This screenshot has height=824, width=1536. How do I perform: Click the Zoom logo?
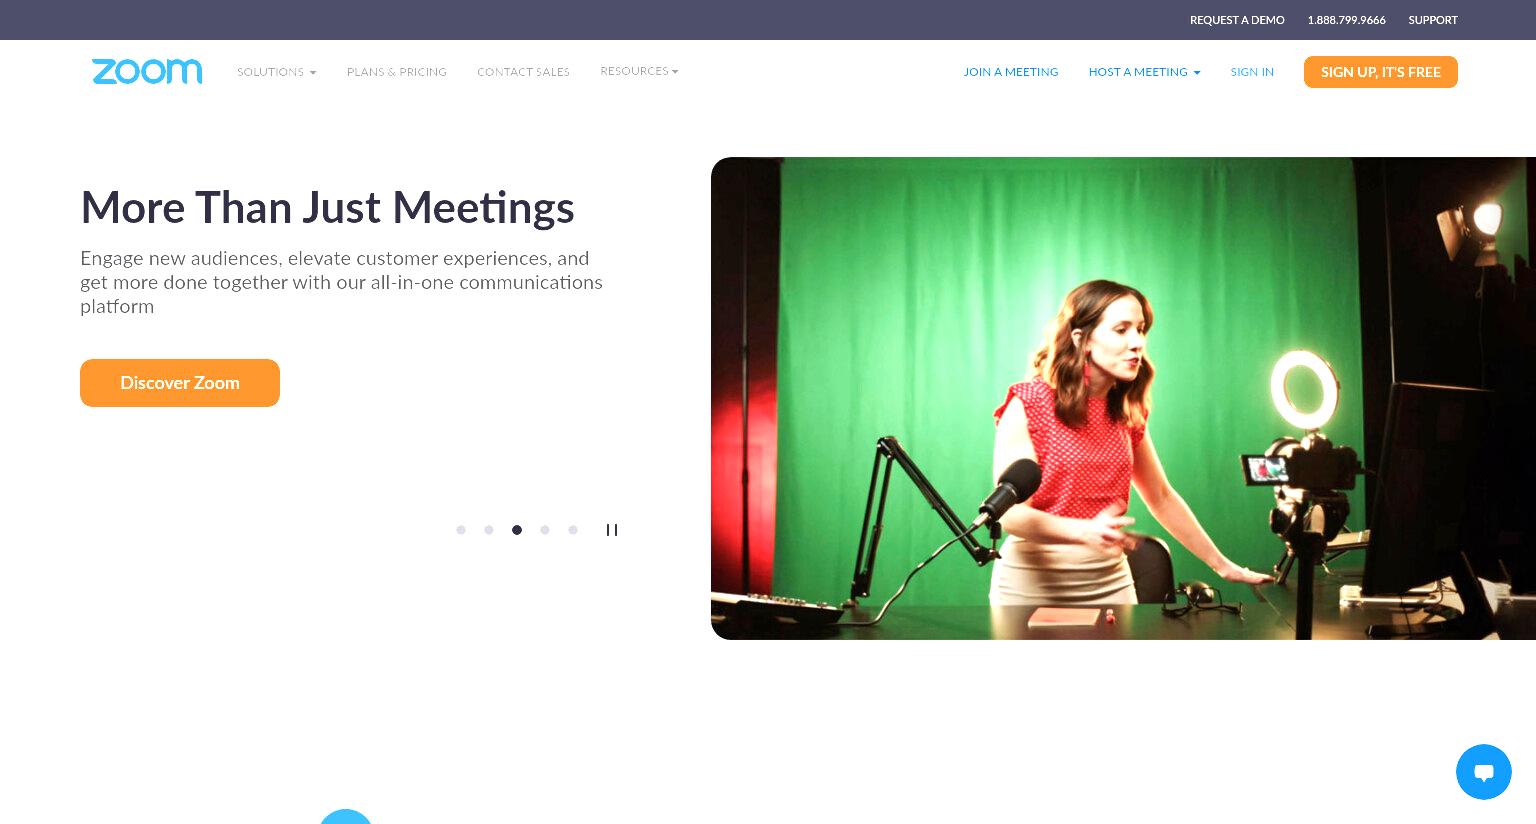[x=147, y=71]
